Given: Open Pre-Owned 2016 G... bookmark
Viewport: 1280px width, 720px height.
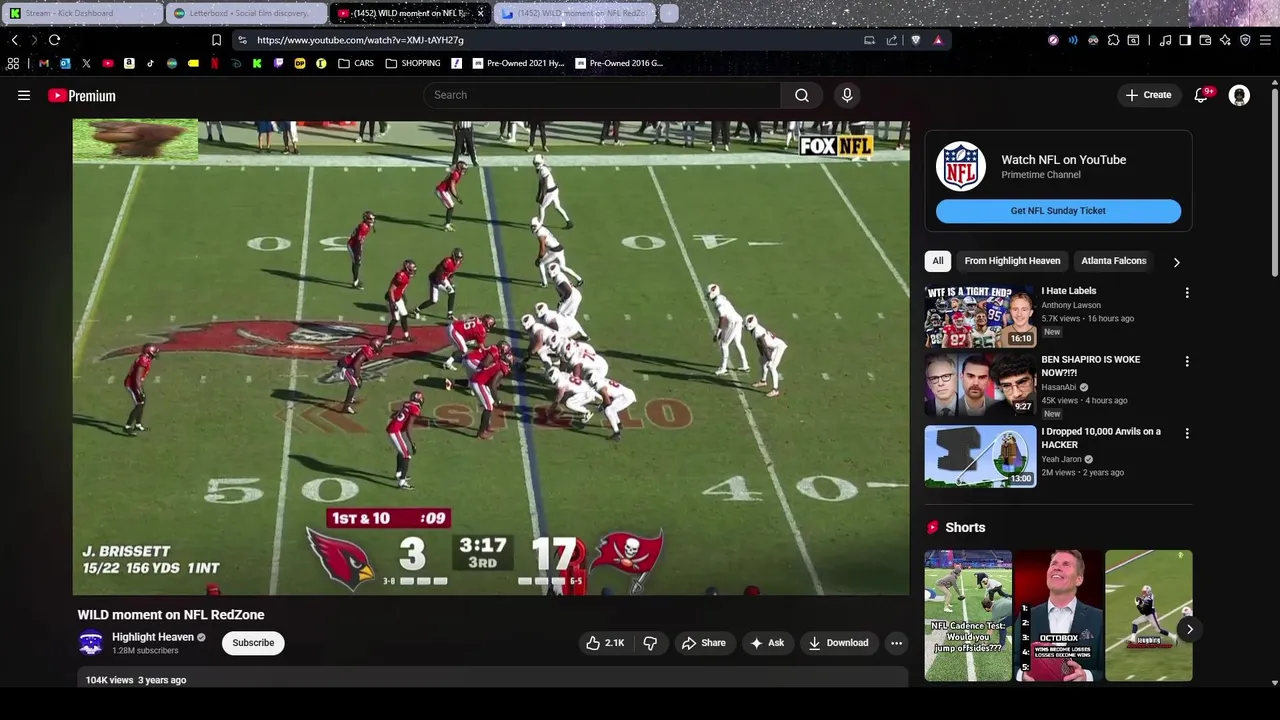Looking at the screenshot, I should [619, 63].
